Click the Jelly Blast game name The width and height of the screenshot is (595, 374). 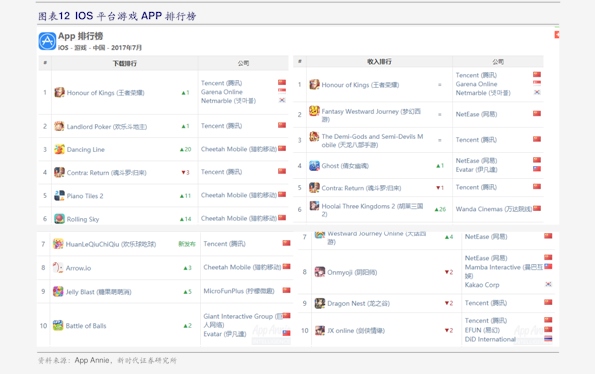[98, 292]
